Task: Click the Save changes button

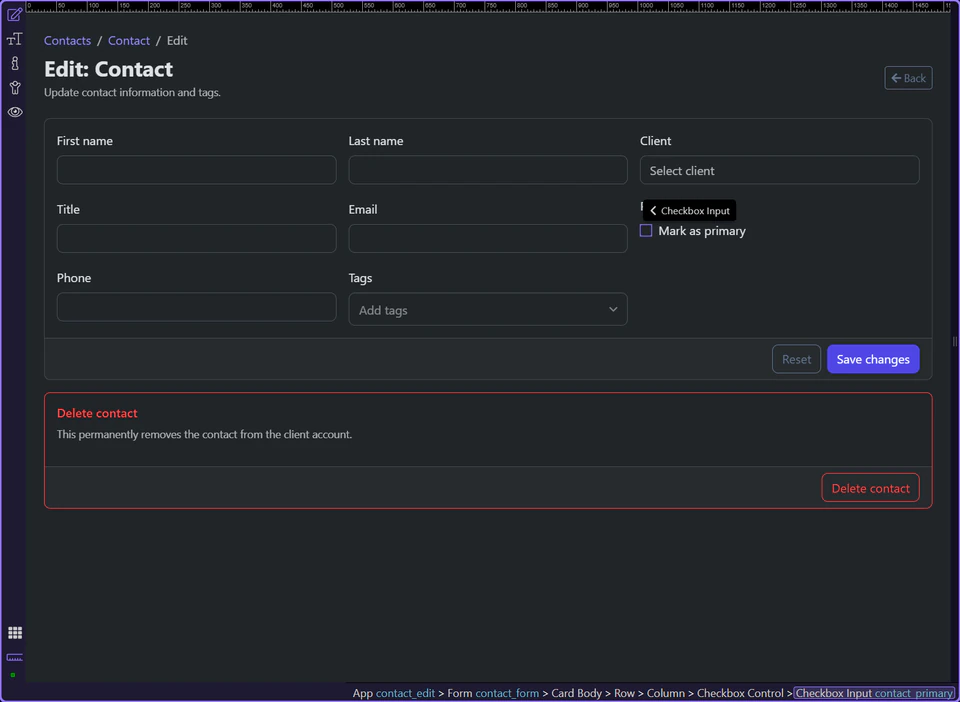Action: tap(872, 358)
